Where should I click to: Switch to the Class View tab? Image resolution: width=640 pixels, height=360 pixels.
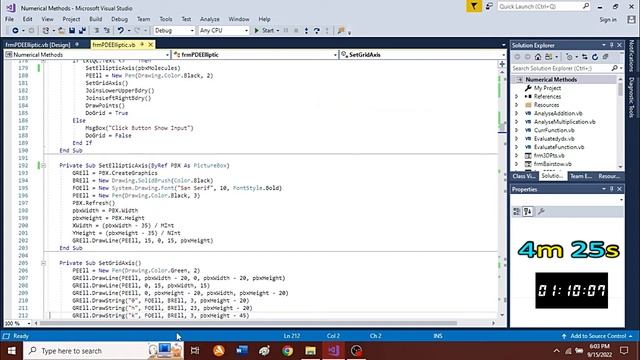pyautogui.click(x=524, y=176)
